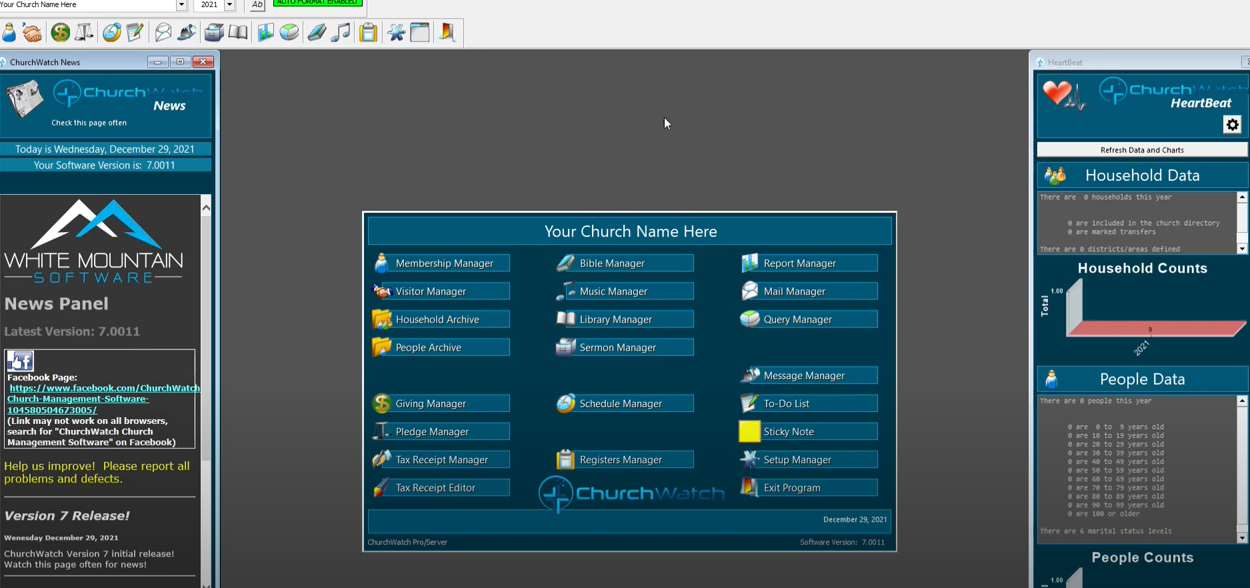Open Schedule via the clock toolbar icon
This screenshot has width=1250, height=588.
pyautogui.click(x=111, y=33)
